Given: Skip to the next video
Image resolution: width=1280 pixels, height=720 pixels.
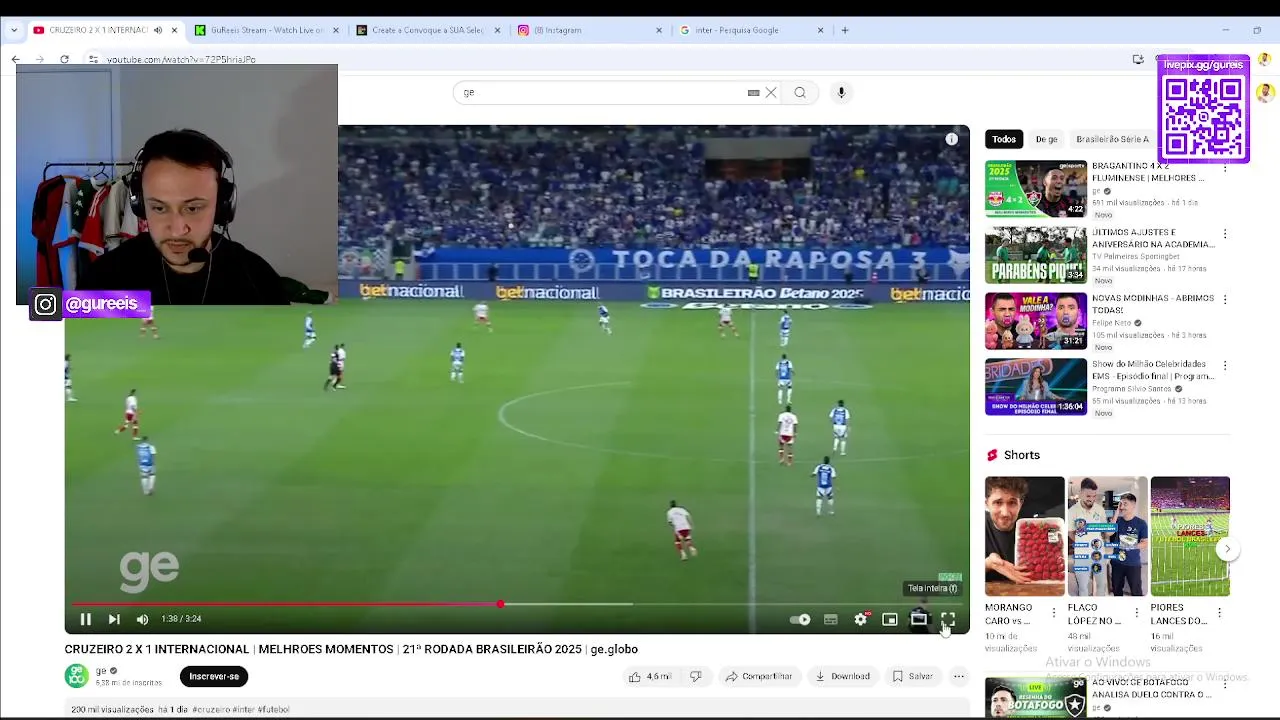Looking at the screenshot, I should pos(114,619).
